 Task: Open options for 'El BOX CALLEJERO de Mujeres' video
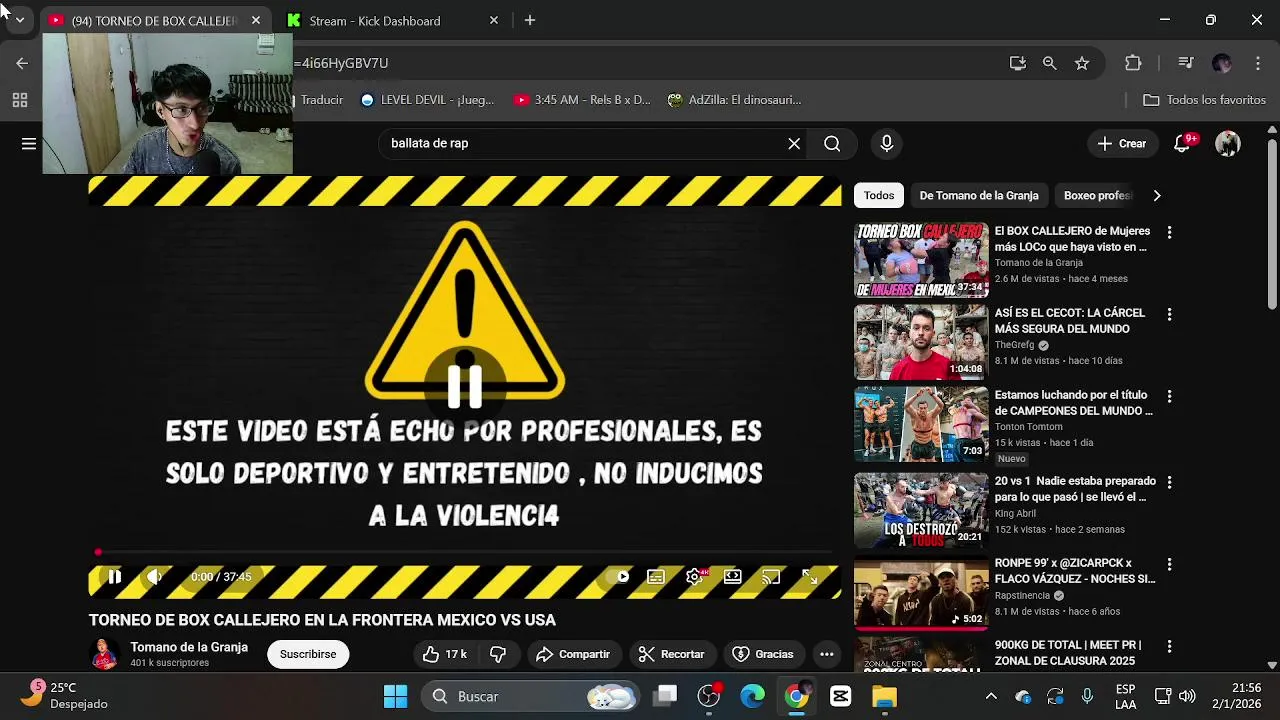coord(1169,232)
